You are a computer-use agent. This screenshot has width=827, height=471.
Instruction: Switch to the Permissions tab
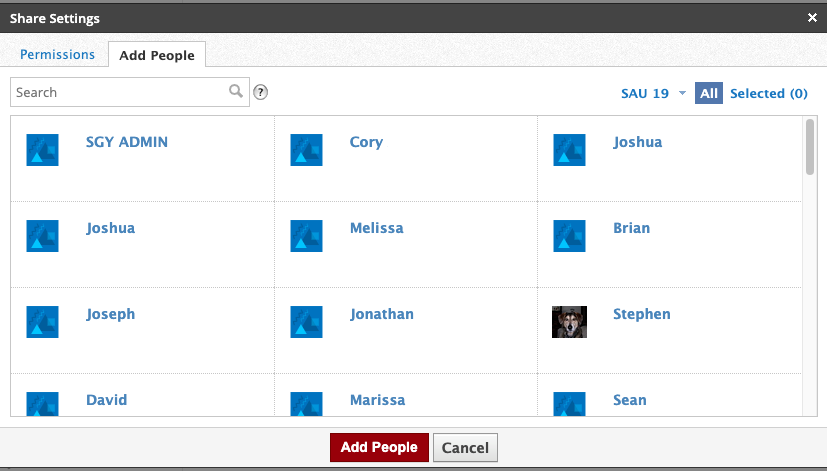(57, 55)
